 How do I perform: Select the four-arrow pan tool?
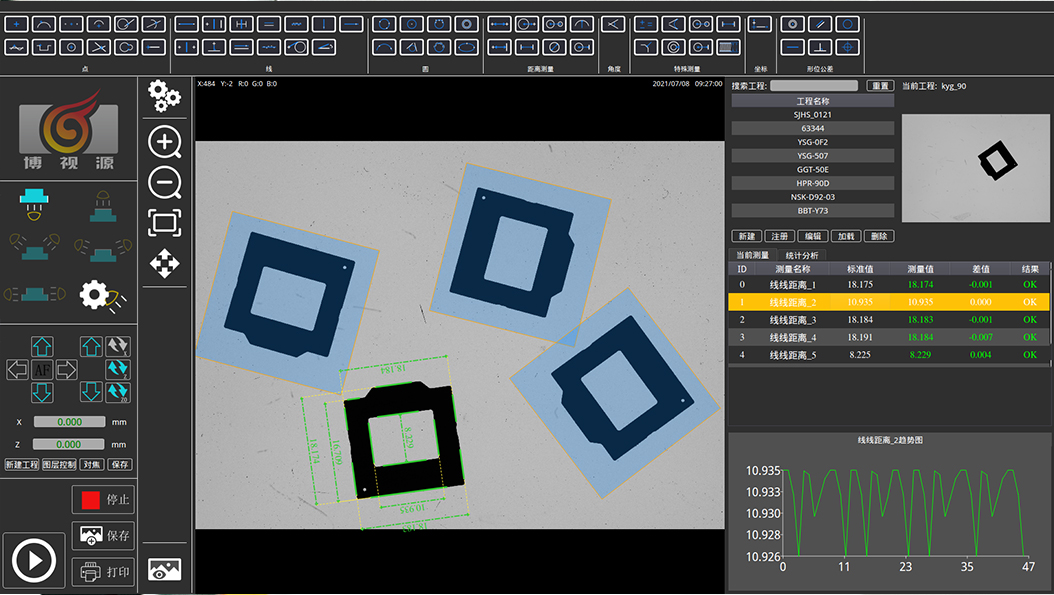pyautogui.click(x=164, y=264)
